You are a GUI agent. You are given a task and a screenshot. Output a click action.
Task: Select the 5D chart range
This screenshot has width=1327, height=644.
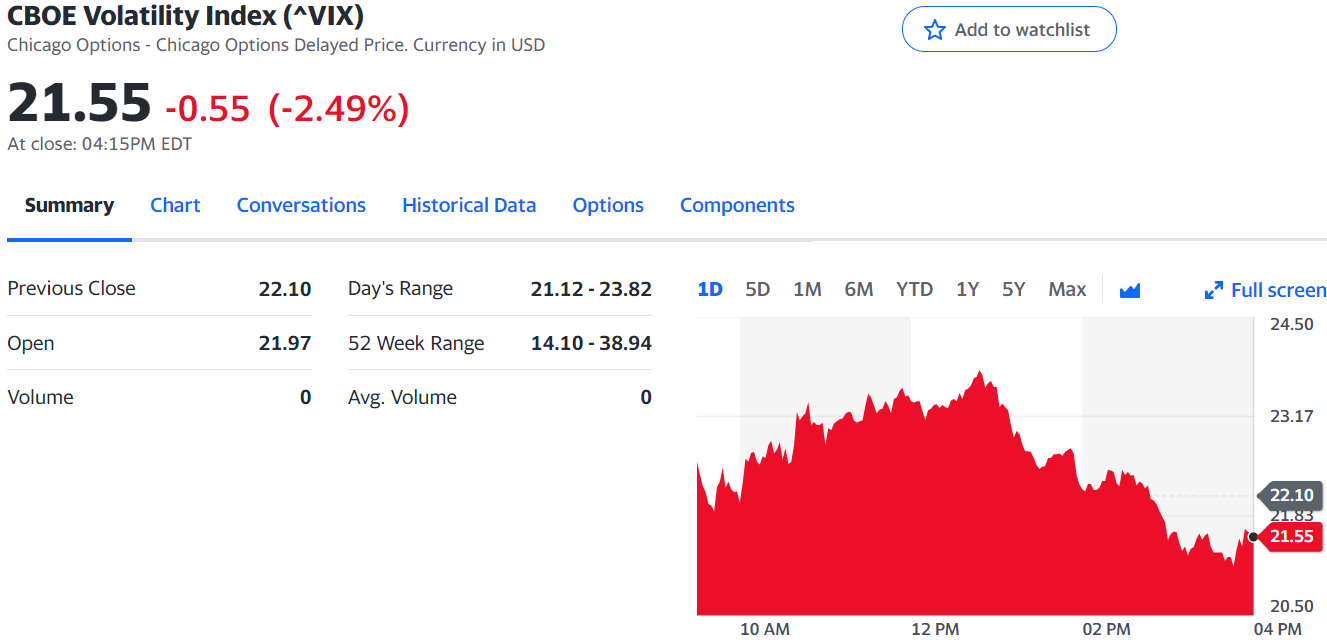pos(758,289)
